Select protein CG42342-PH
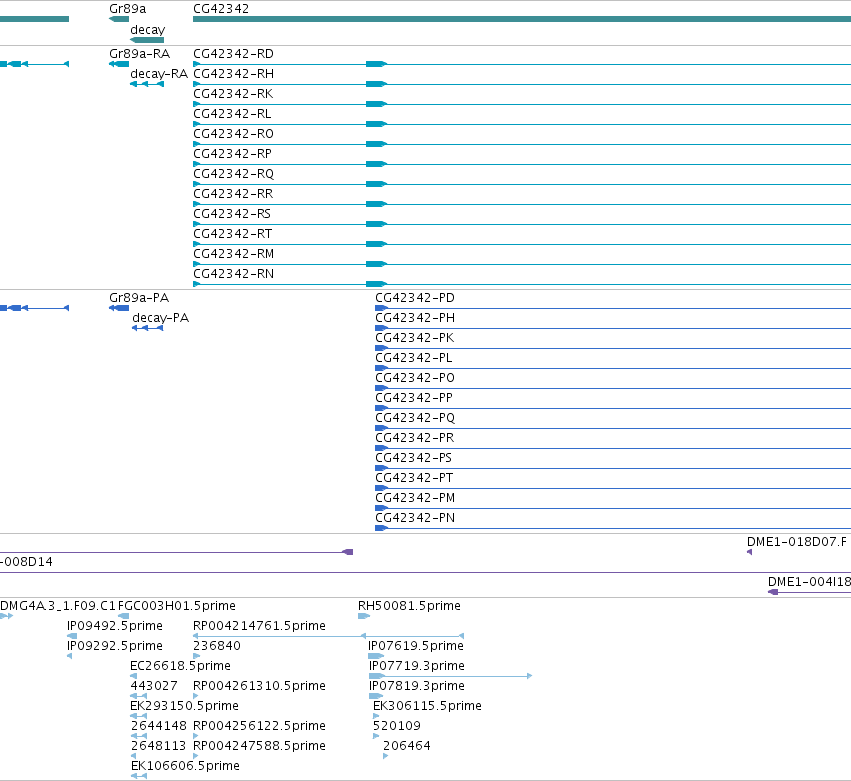 point(415,318)
